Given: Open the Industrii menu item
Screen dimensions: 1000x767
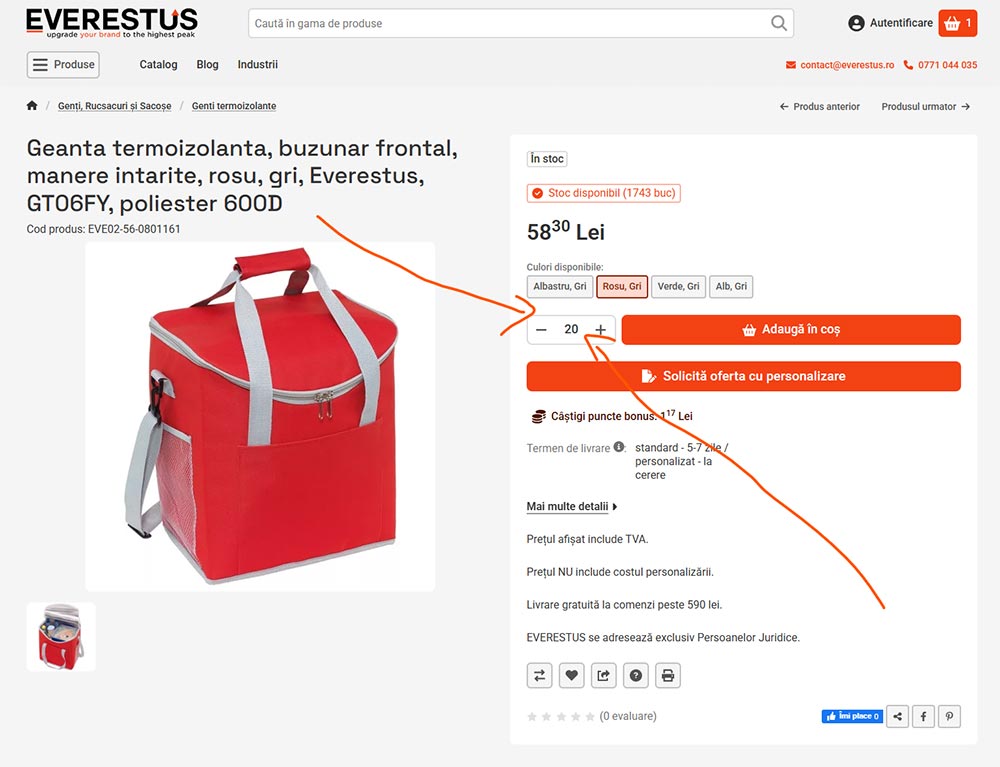Looking at the screenshot, I should coord(258,64).
